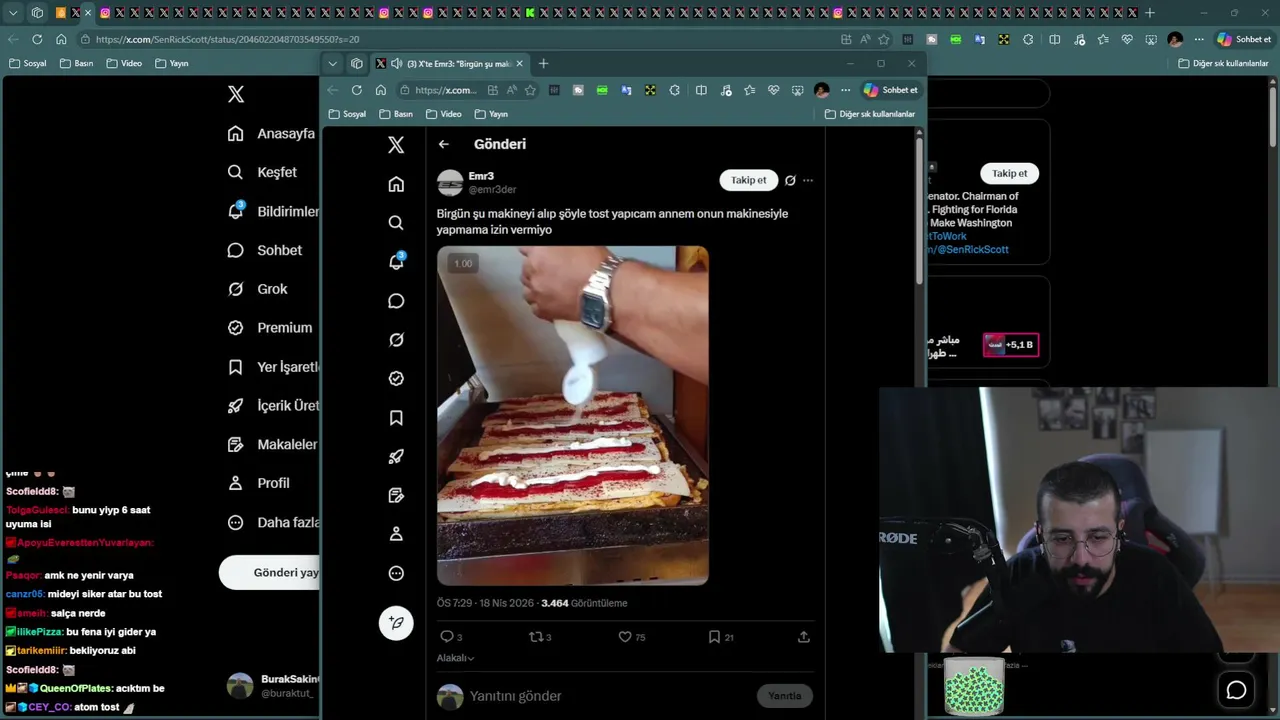
Task: Open Keşfet in the background X window
Action: tap(262, 172)
